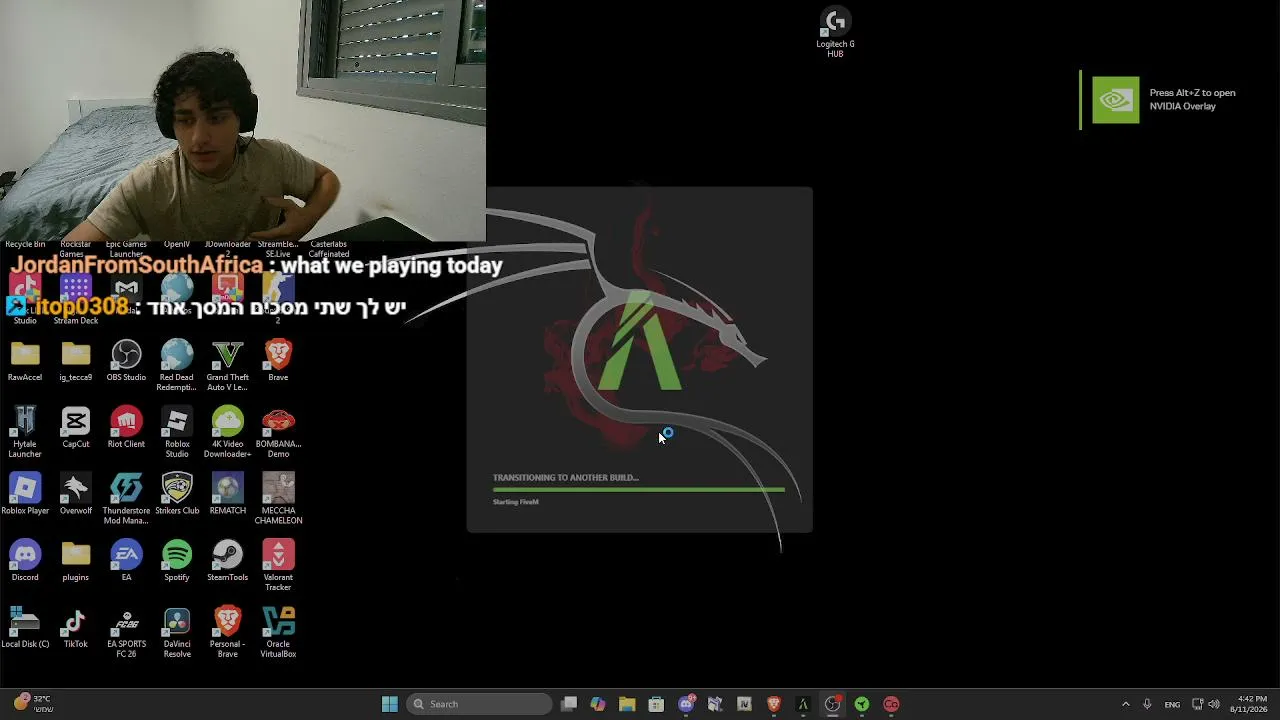
Task: Open the network status tray icon
Action: pos(1197,704)
